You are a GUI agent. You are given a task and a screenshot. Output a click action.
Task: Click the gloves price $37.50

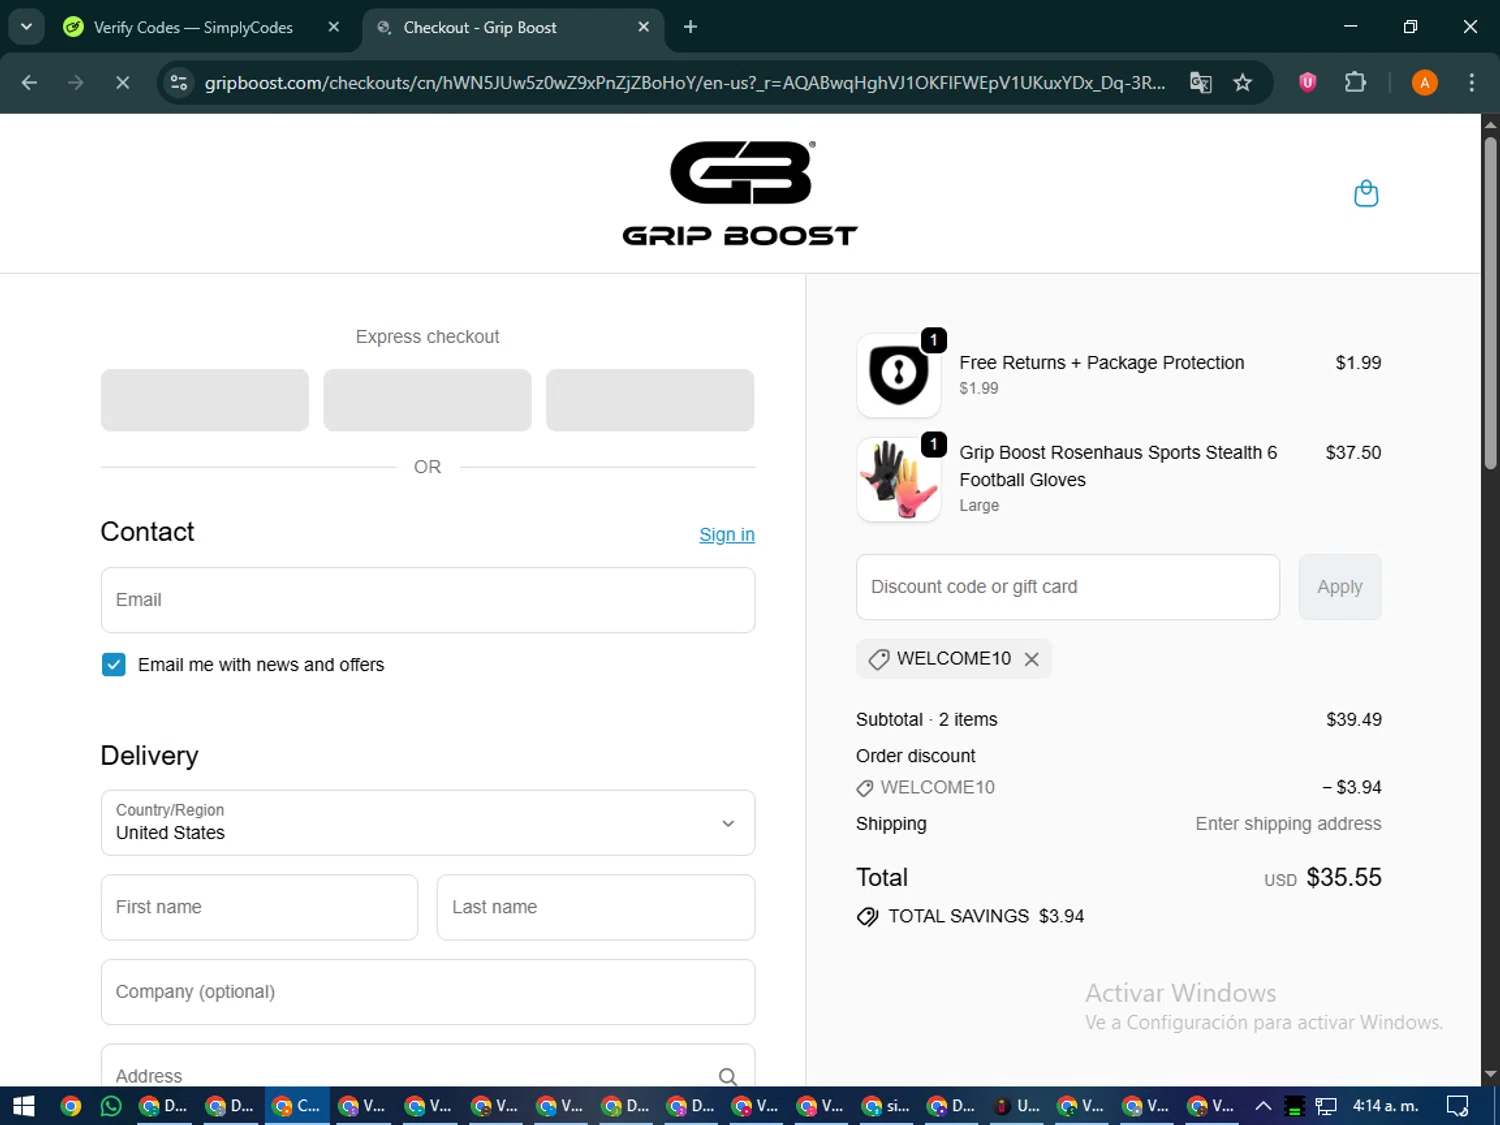coord(1353,453)
